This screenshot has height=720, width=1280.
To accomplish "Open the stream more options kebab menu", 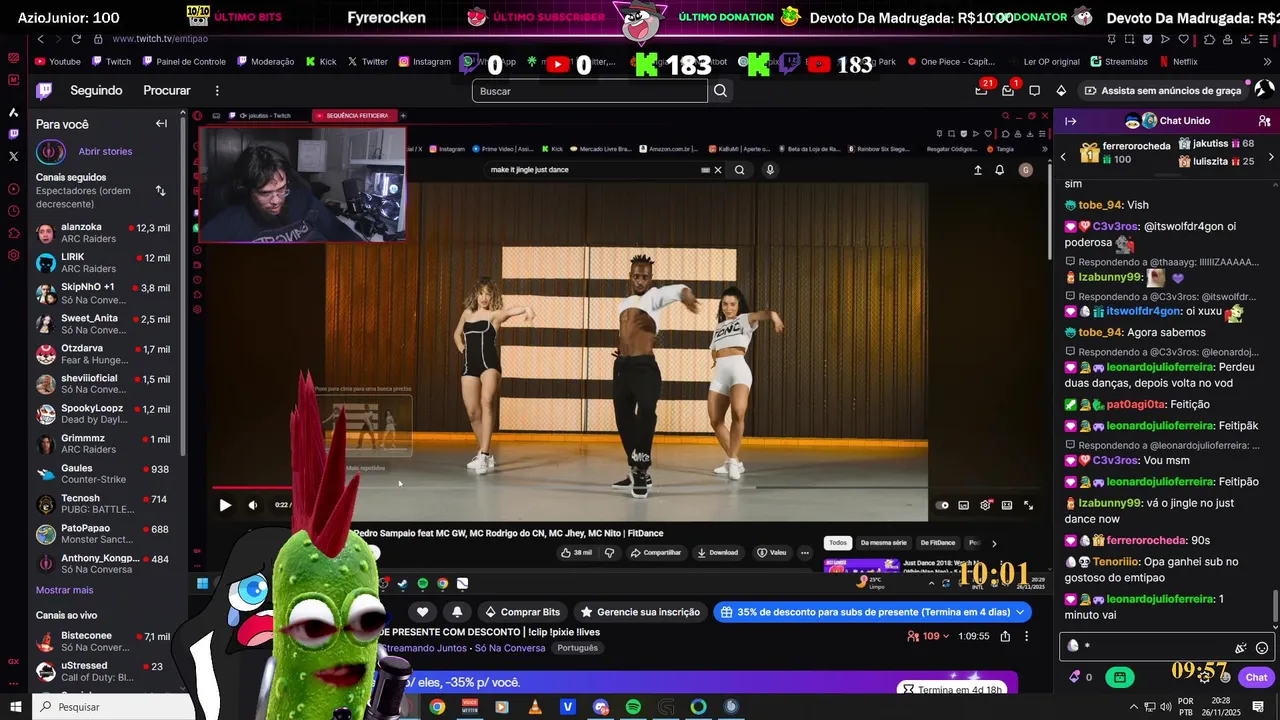I will pos(1026,636).
